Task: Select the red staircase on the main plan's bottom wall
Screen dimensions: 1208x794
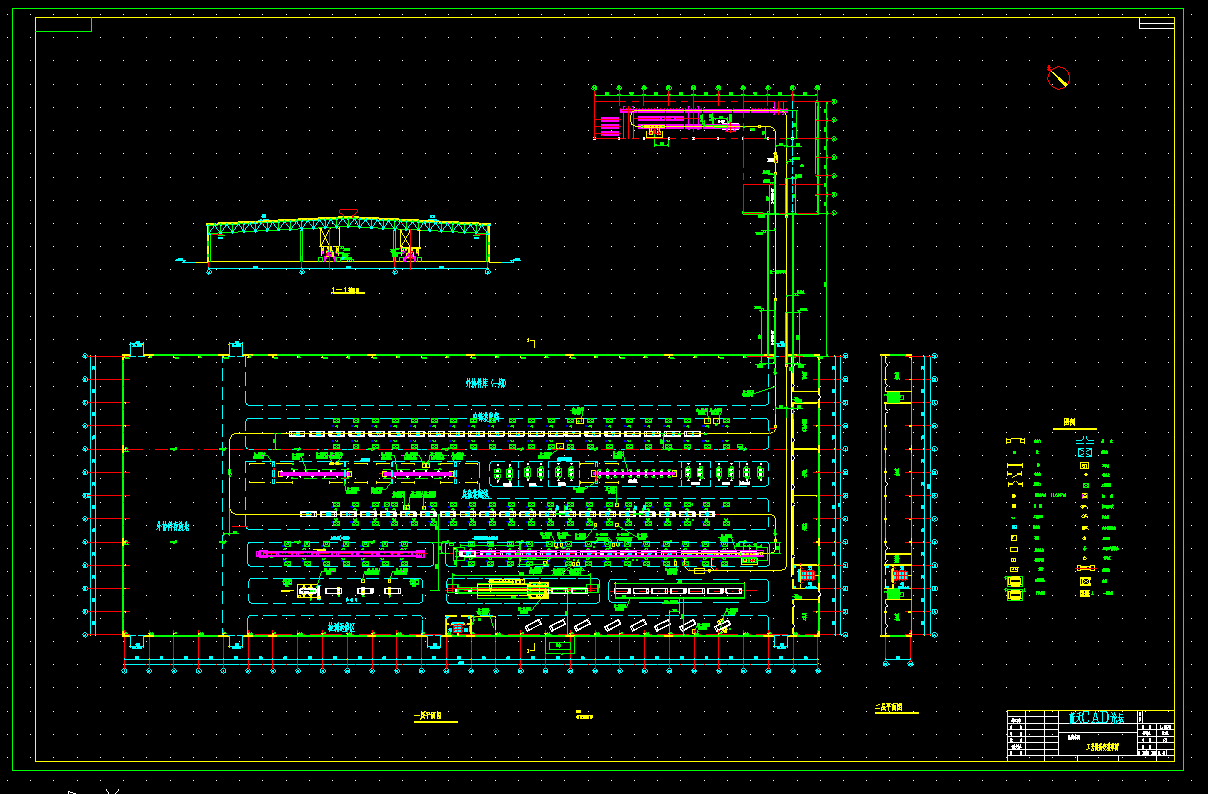Action: pos(458,627)
